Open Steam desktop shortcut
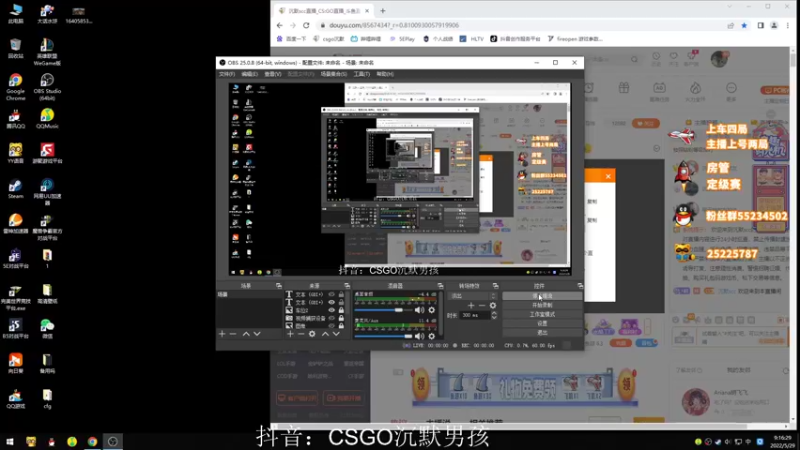The height and width of the screenshot is (450, 800). click(x=15, y=189)
